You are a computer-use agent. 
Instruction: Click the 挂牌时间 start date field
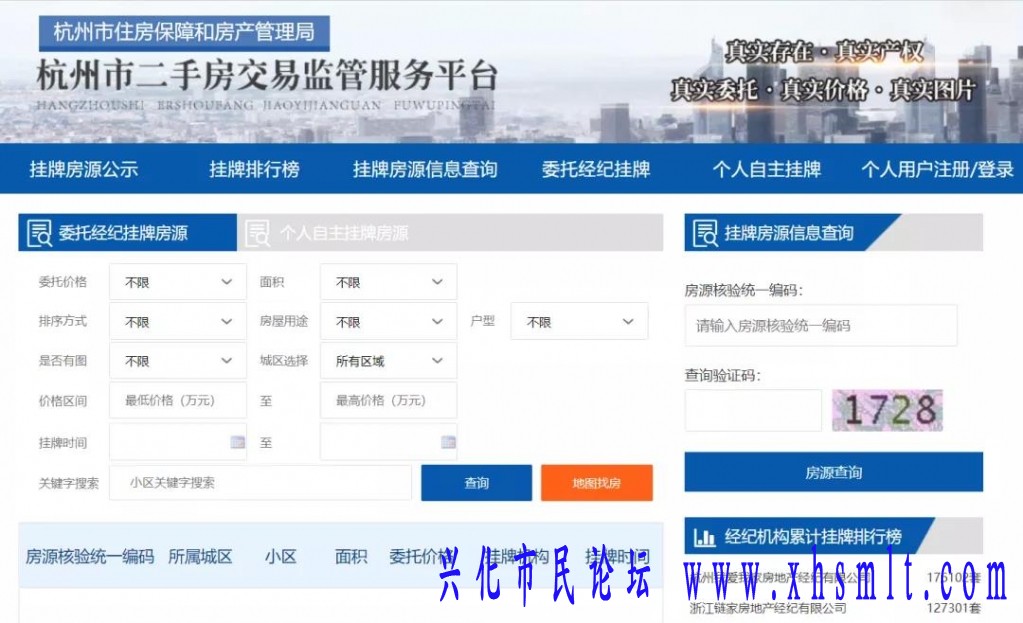(x=177, y=442)
